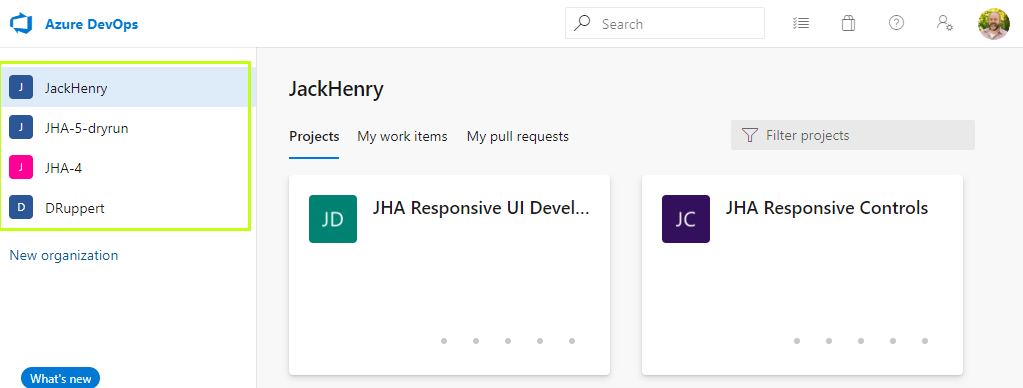
Task: Click the filter funnel icon
Action: coord(750,136)
